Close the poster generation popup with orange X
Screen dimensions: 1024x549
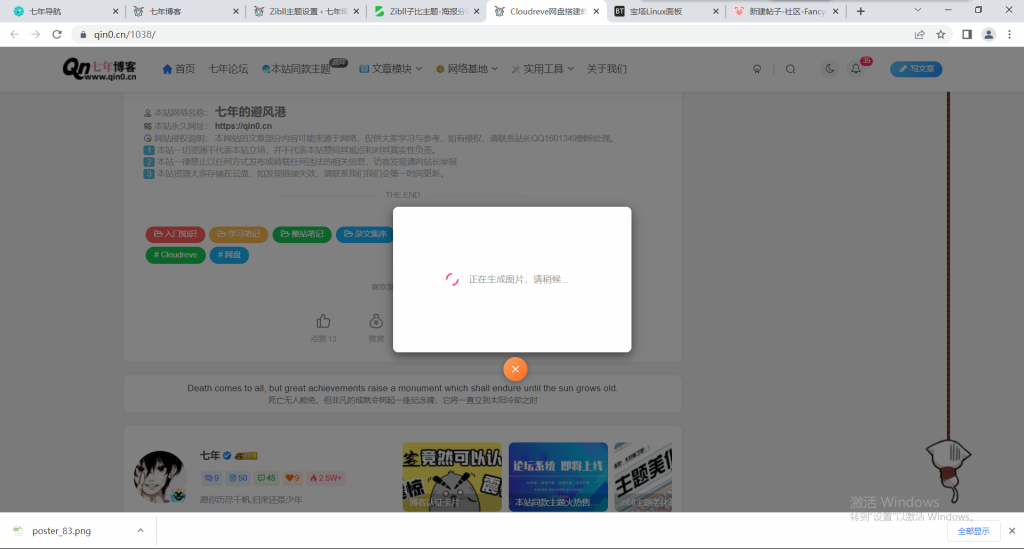click(x=515, y=369)
